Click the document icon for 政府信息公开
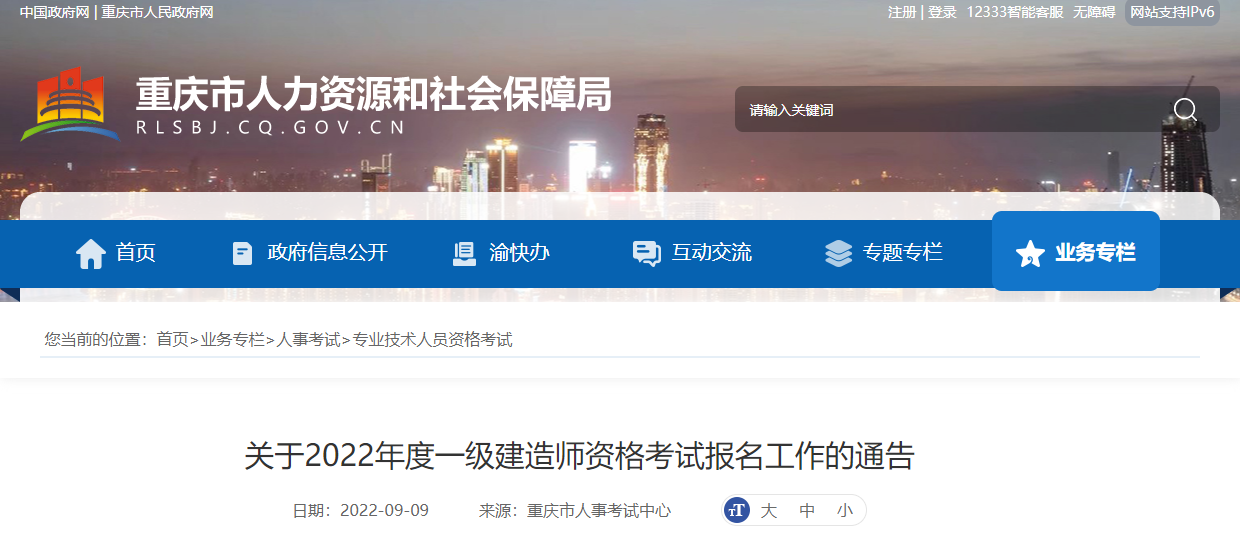This screenshot has width=1240, height=554. tap(242, 253)
